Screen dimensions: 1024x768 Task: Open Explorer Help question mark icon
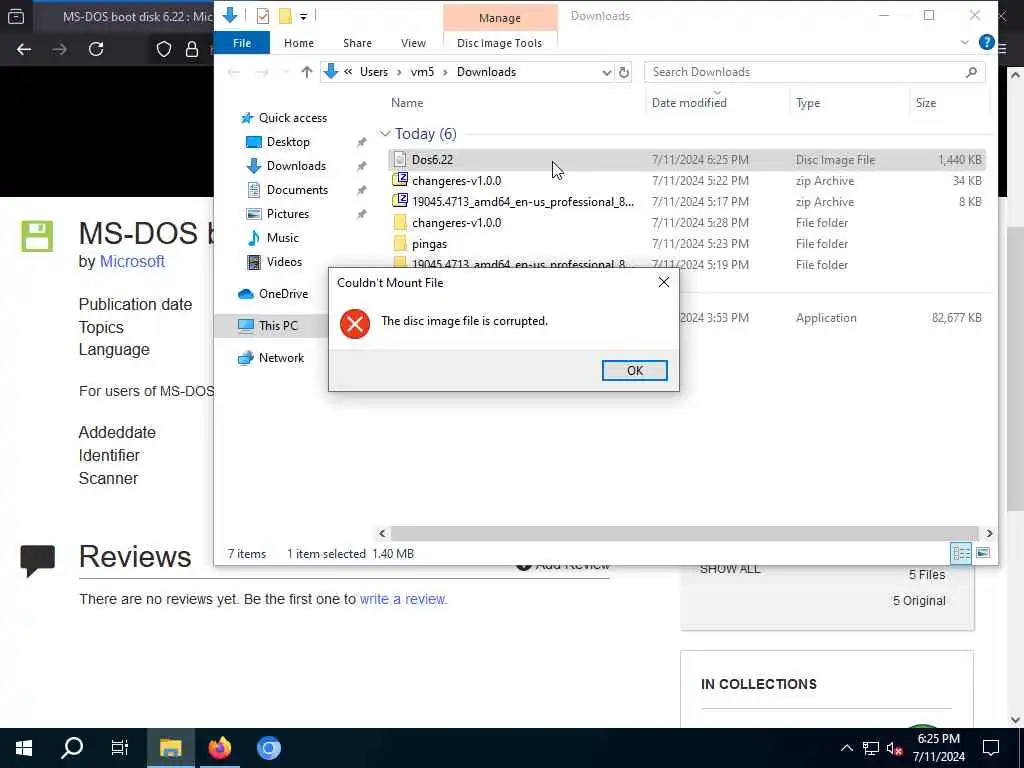coord(986,42)
